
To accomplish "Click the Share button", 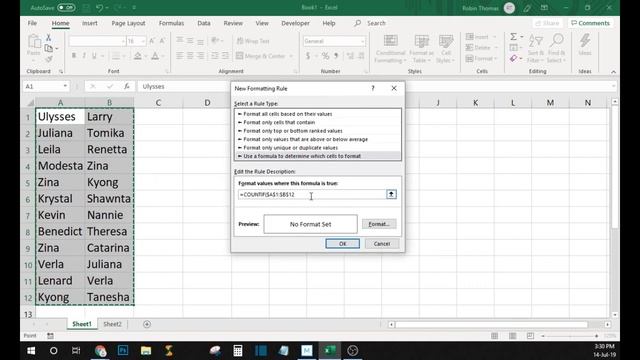I will click(547, 23).
